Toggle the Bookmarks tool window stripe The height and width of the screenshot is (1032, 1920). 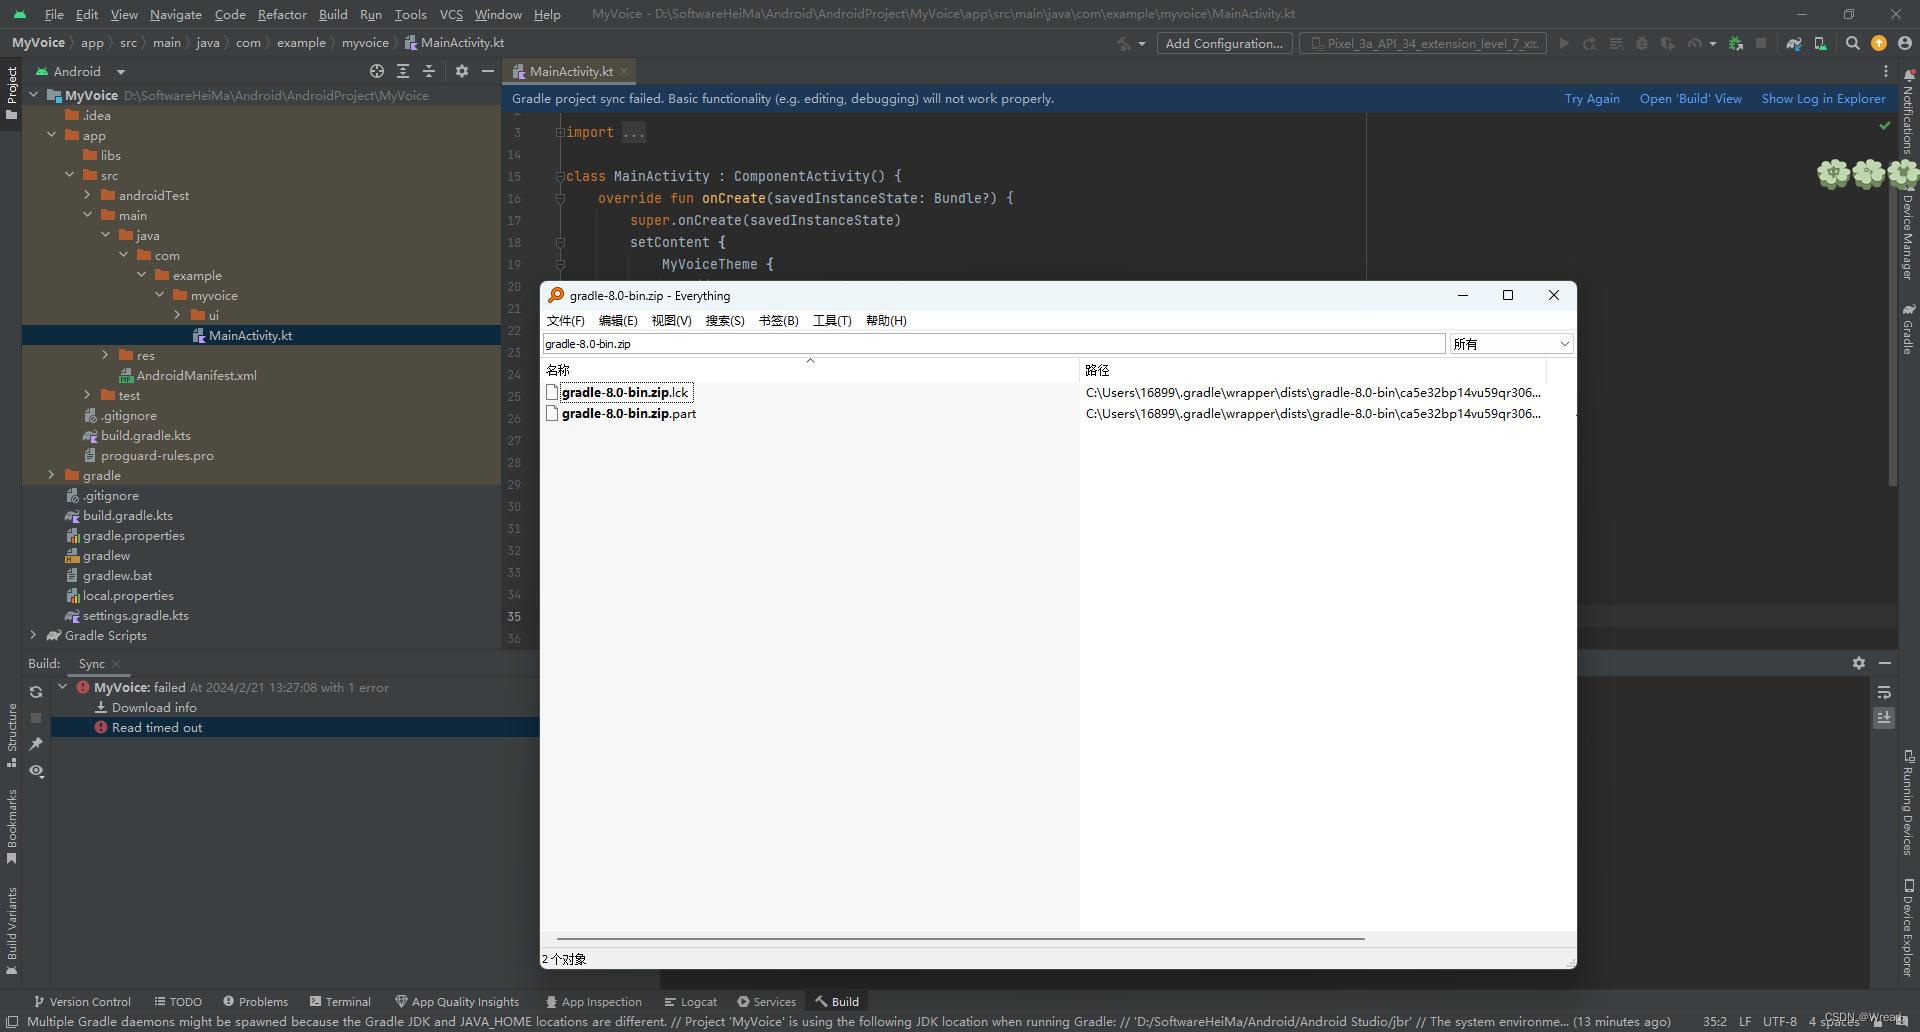pyautogui.click(x=11, y=827)
